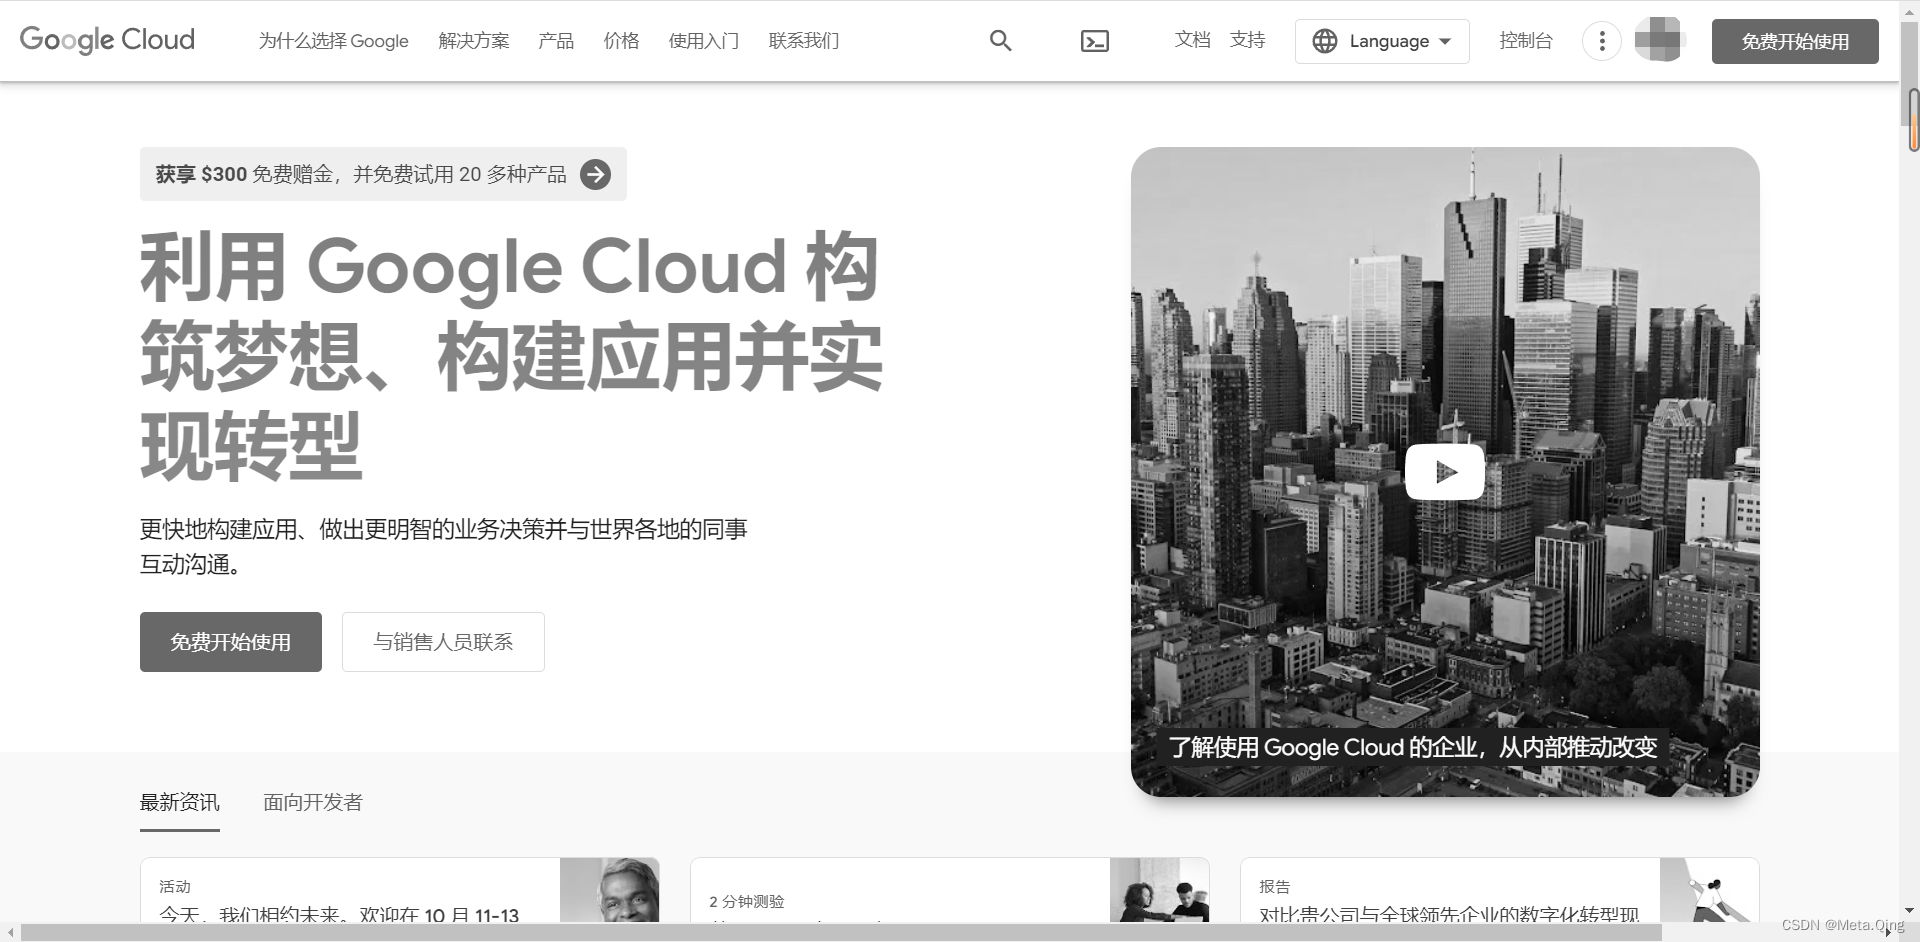This screenshot has width=1920, height=942.
Task: Open the 解决方案 menu
Action: pyautogui.click(x=474, y=41)
